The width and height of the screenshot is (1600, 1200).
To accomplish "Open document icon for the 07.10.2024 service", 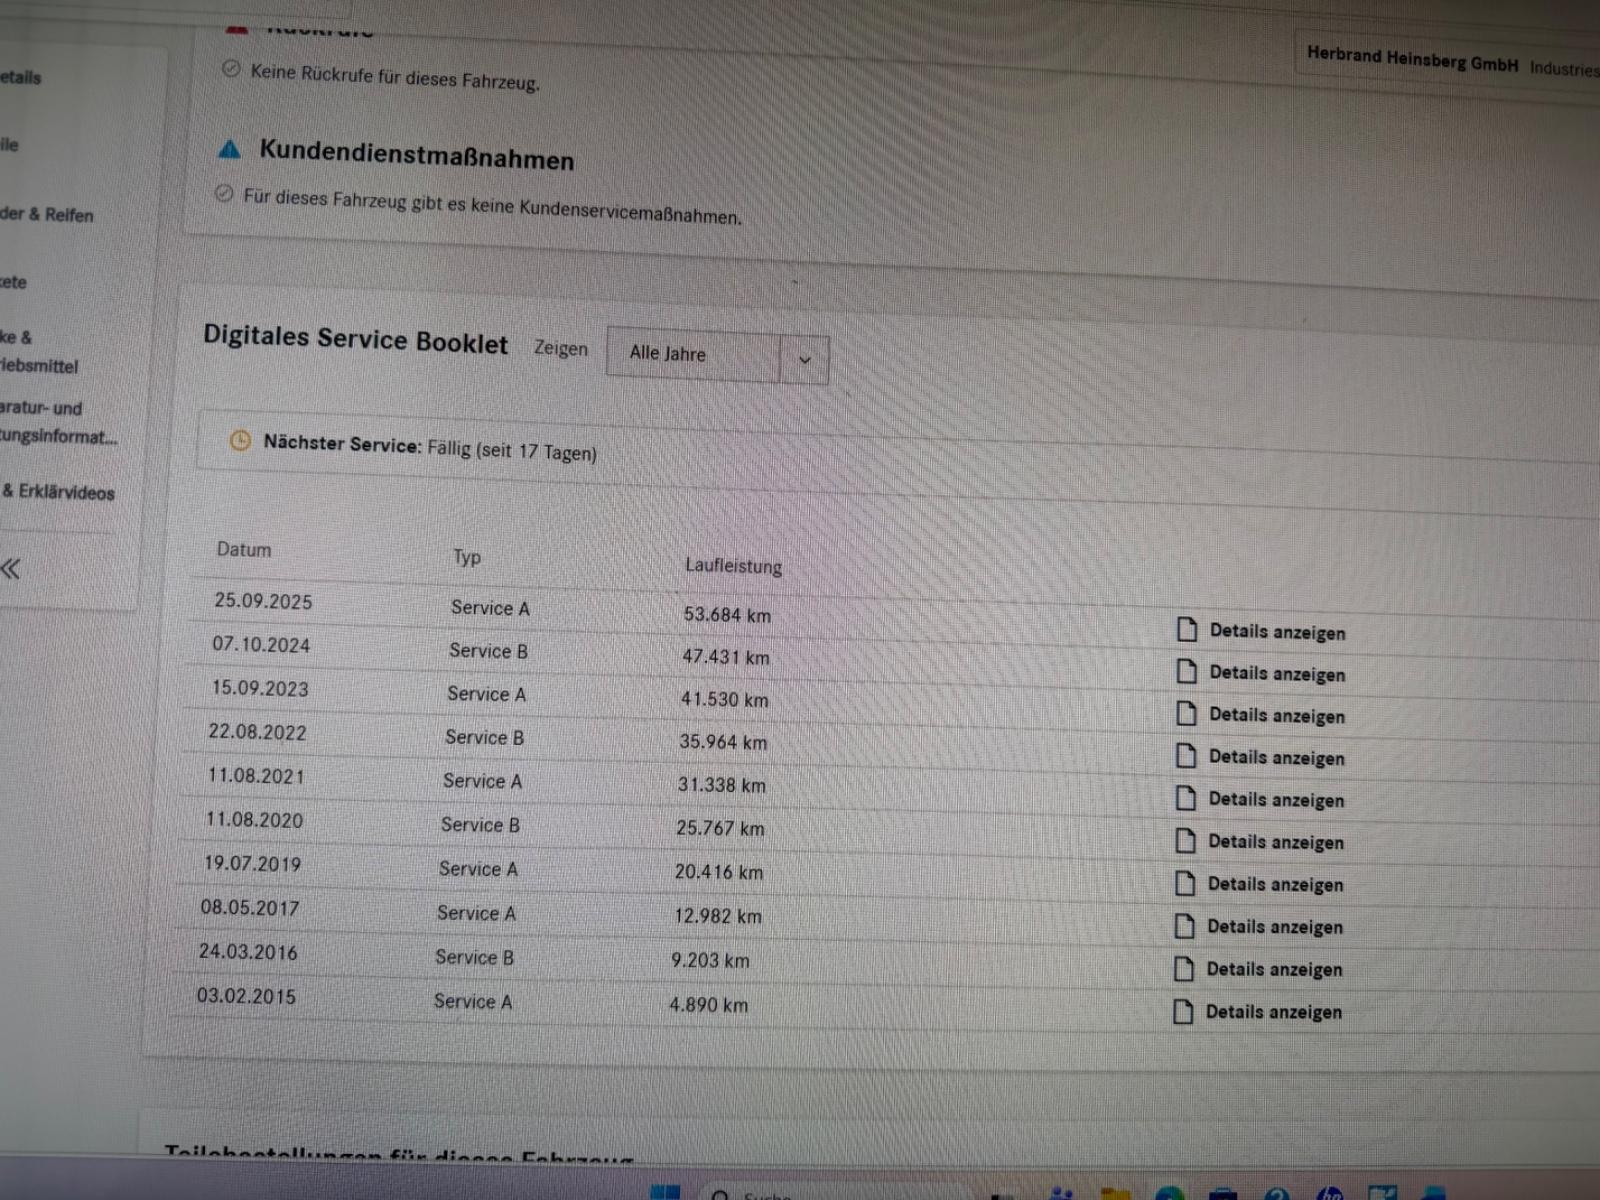I will [x=1187, y=671].
